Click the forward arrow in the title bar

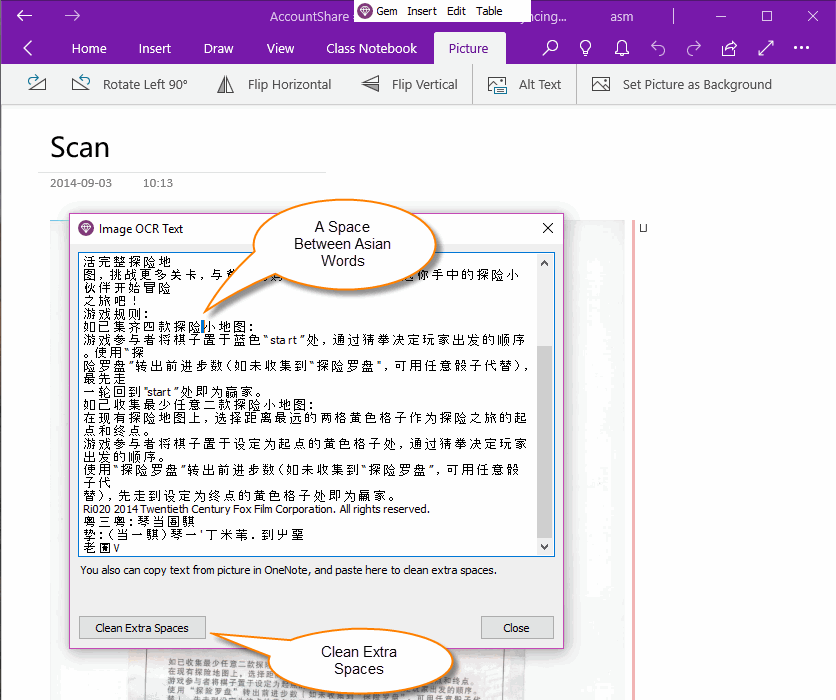click(x=73, y=16)
